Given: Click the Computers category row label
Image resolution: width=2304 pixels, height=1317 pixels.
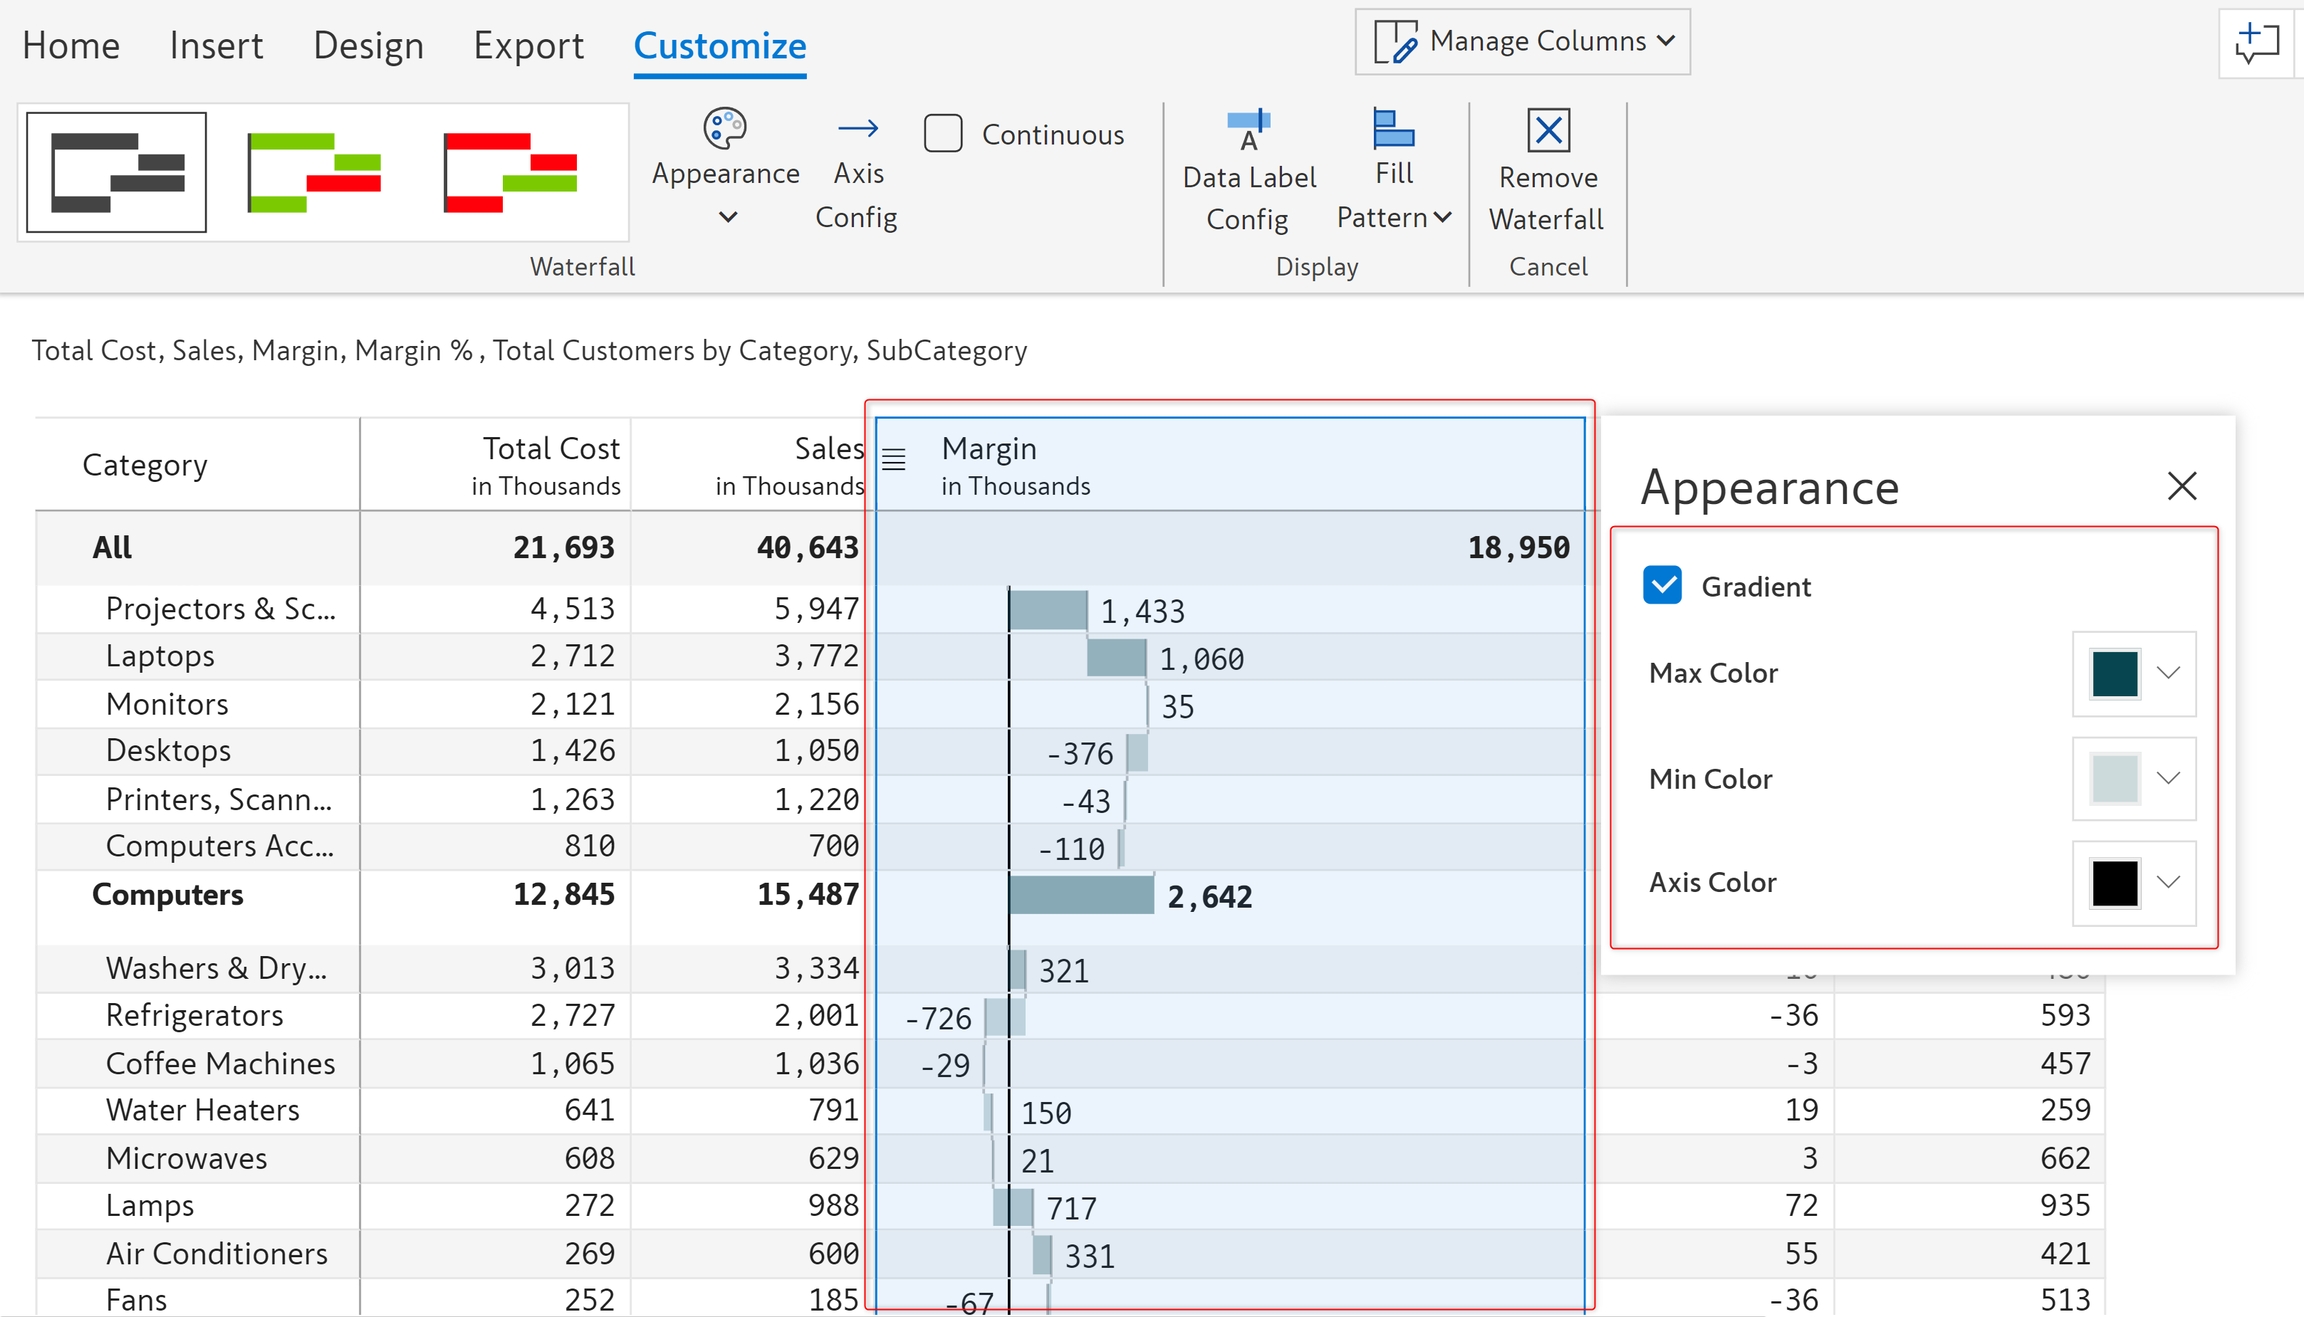Looking at the screenshot, I should [167, 895].
